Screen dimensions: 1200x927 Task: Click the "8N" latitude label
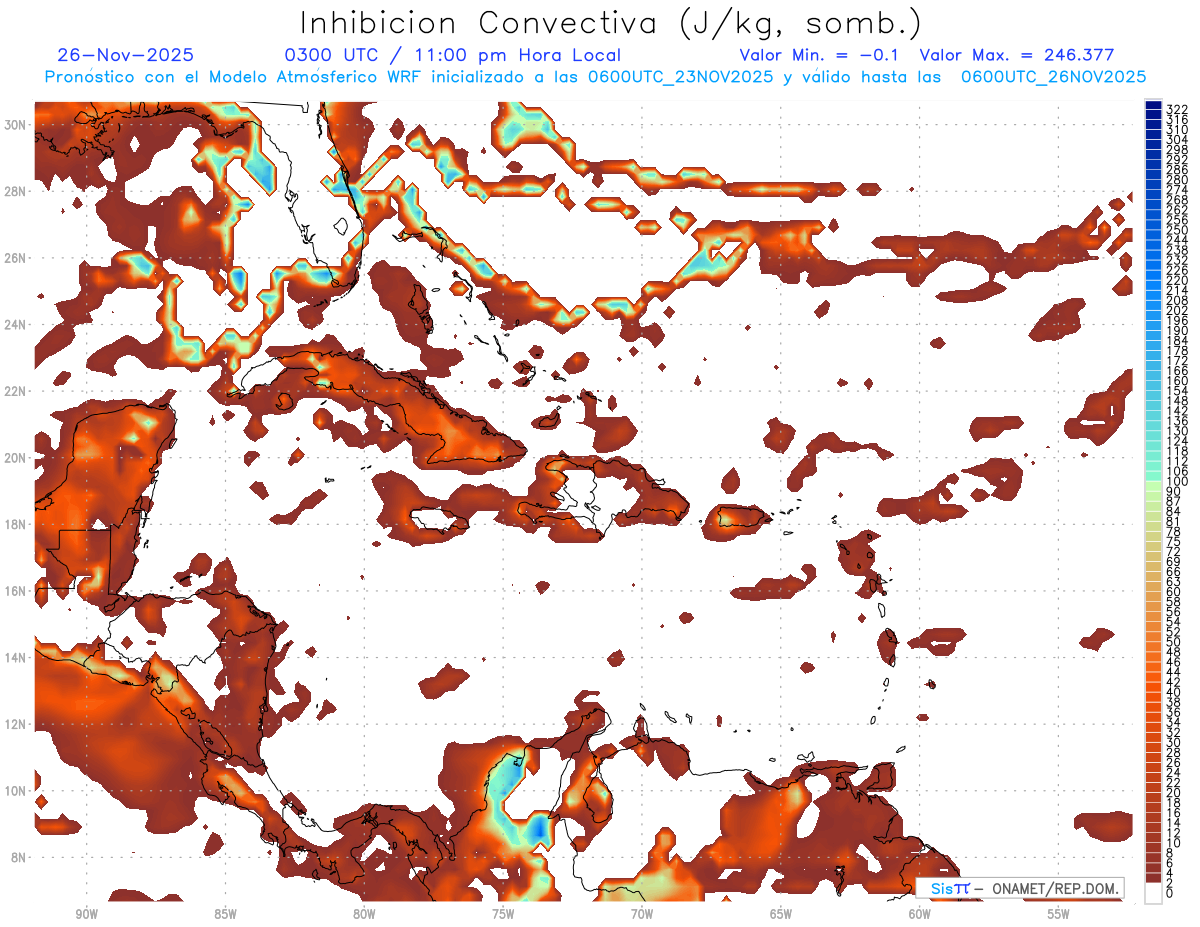pos(20,857)
